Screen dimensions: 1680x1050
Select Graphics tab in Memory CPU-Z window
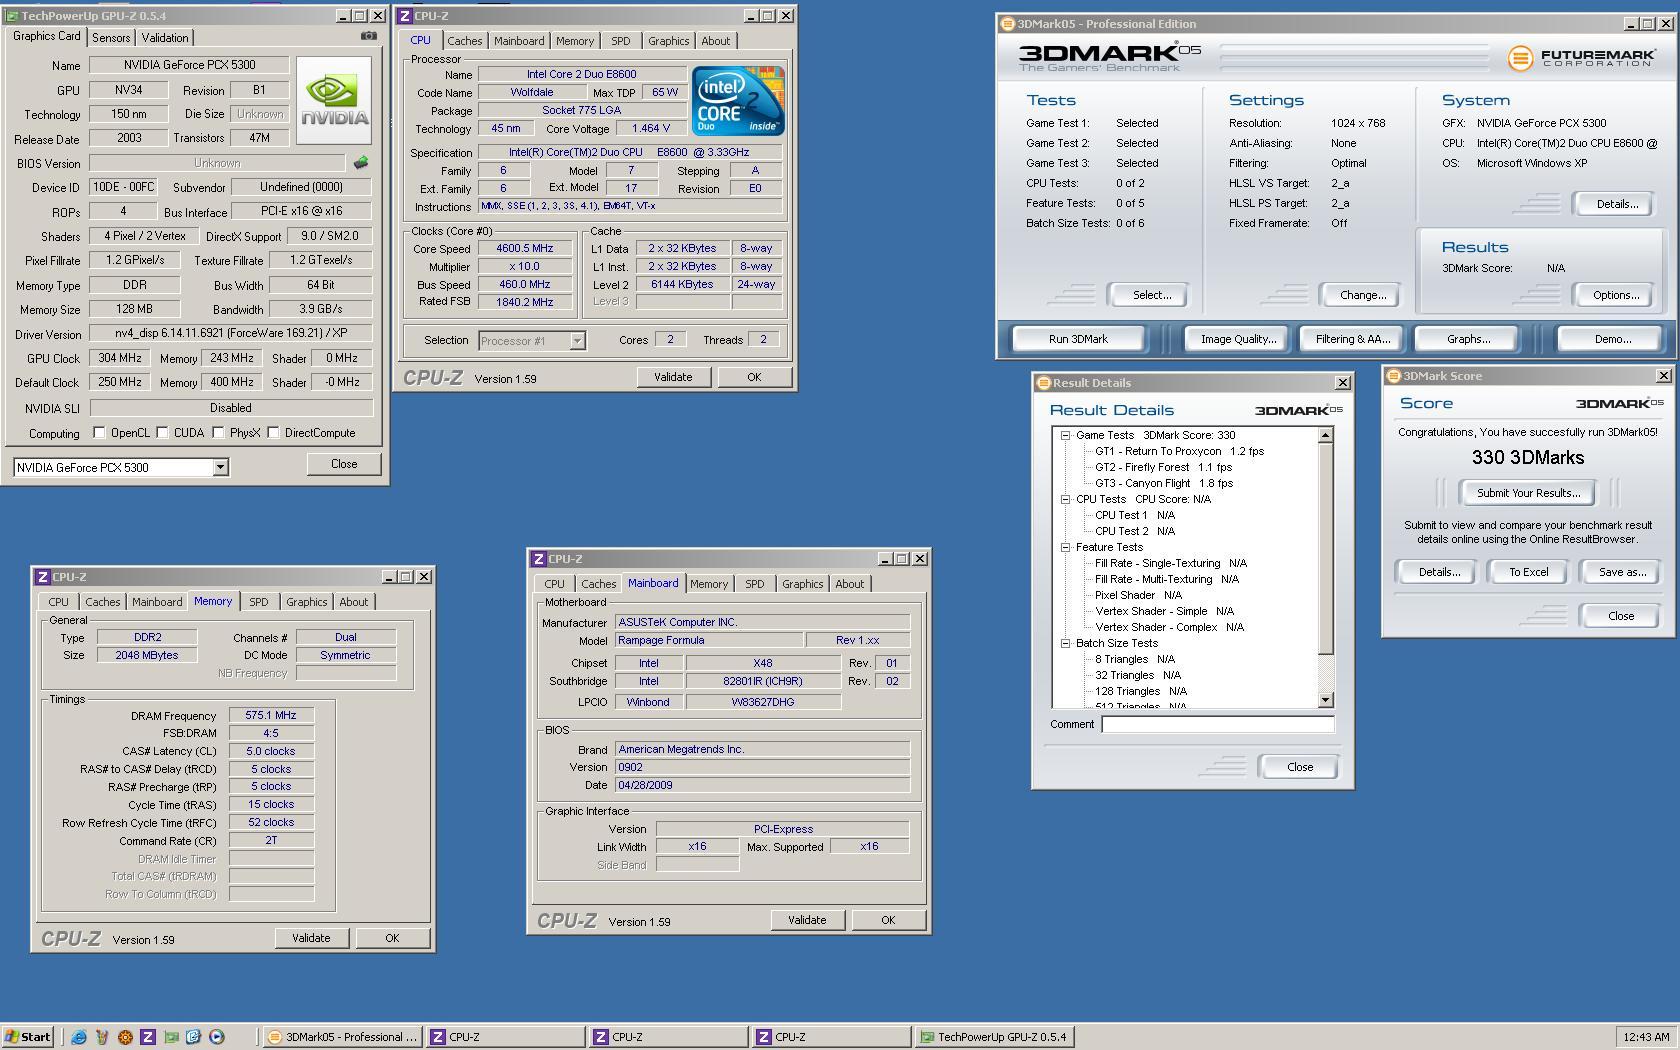pyautogui.click(x=307, y=602)
